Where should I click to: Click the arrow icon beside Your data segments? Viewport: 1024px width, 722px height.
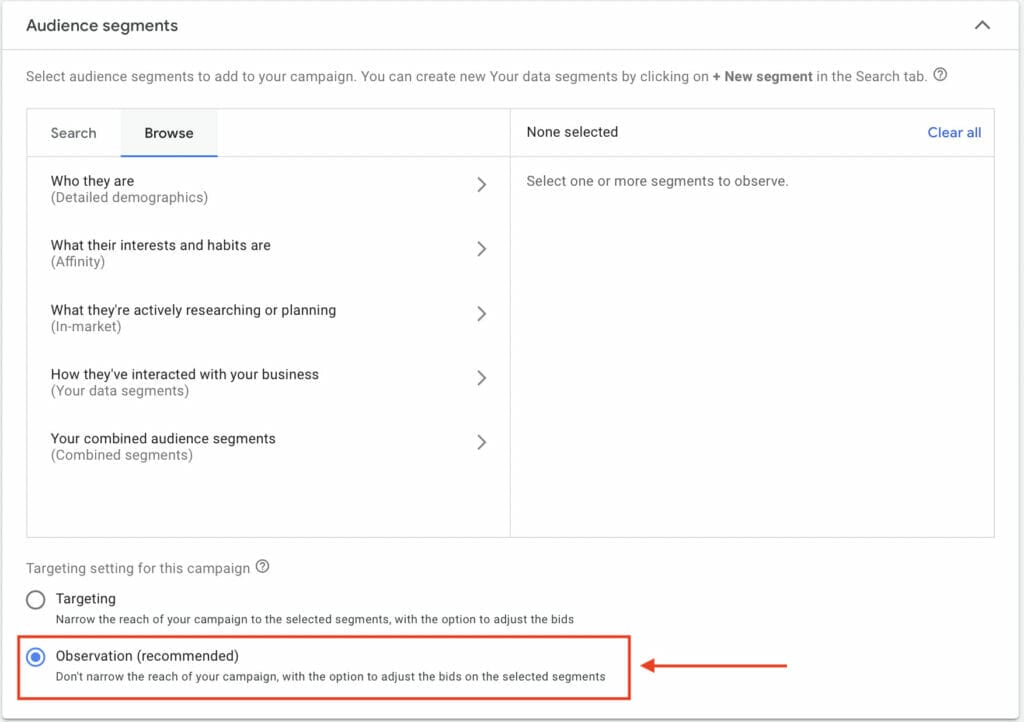coord(481,378)
